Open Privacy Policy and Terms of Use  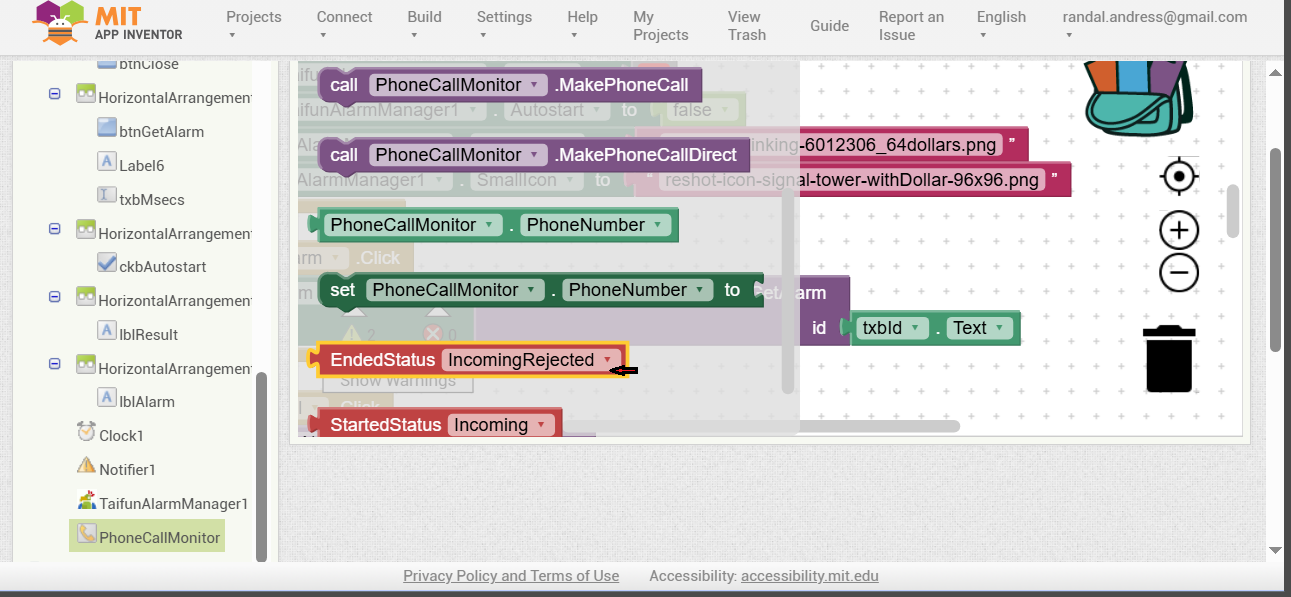(511, 576)
